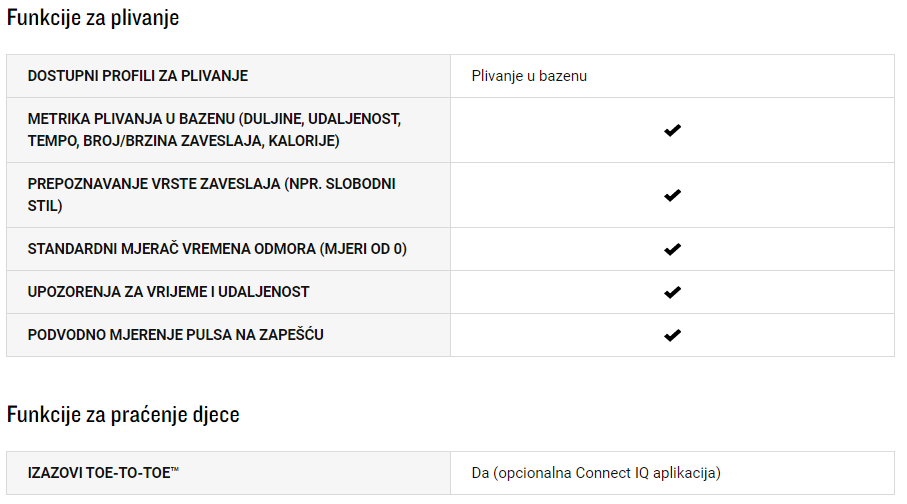Click the checkmark for stroke type detection
The image size is (907, 504).
[x=672, y=195]
